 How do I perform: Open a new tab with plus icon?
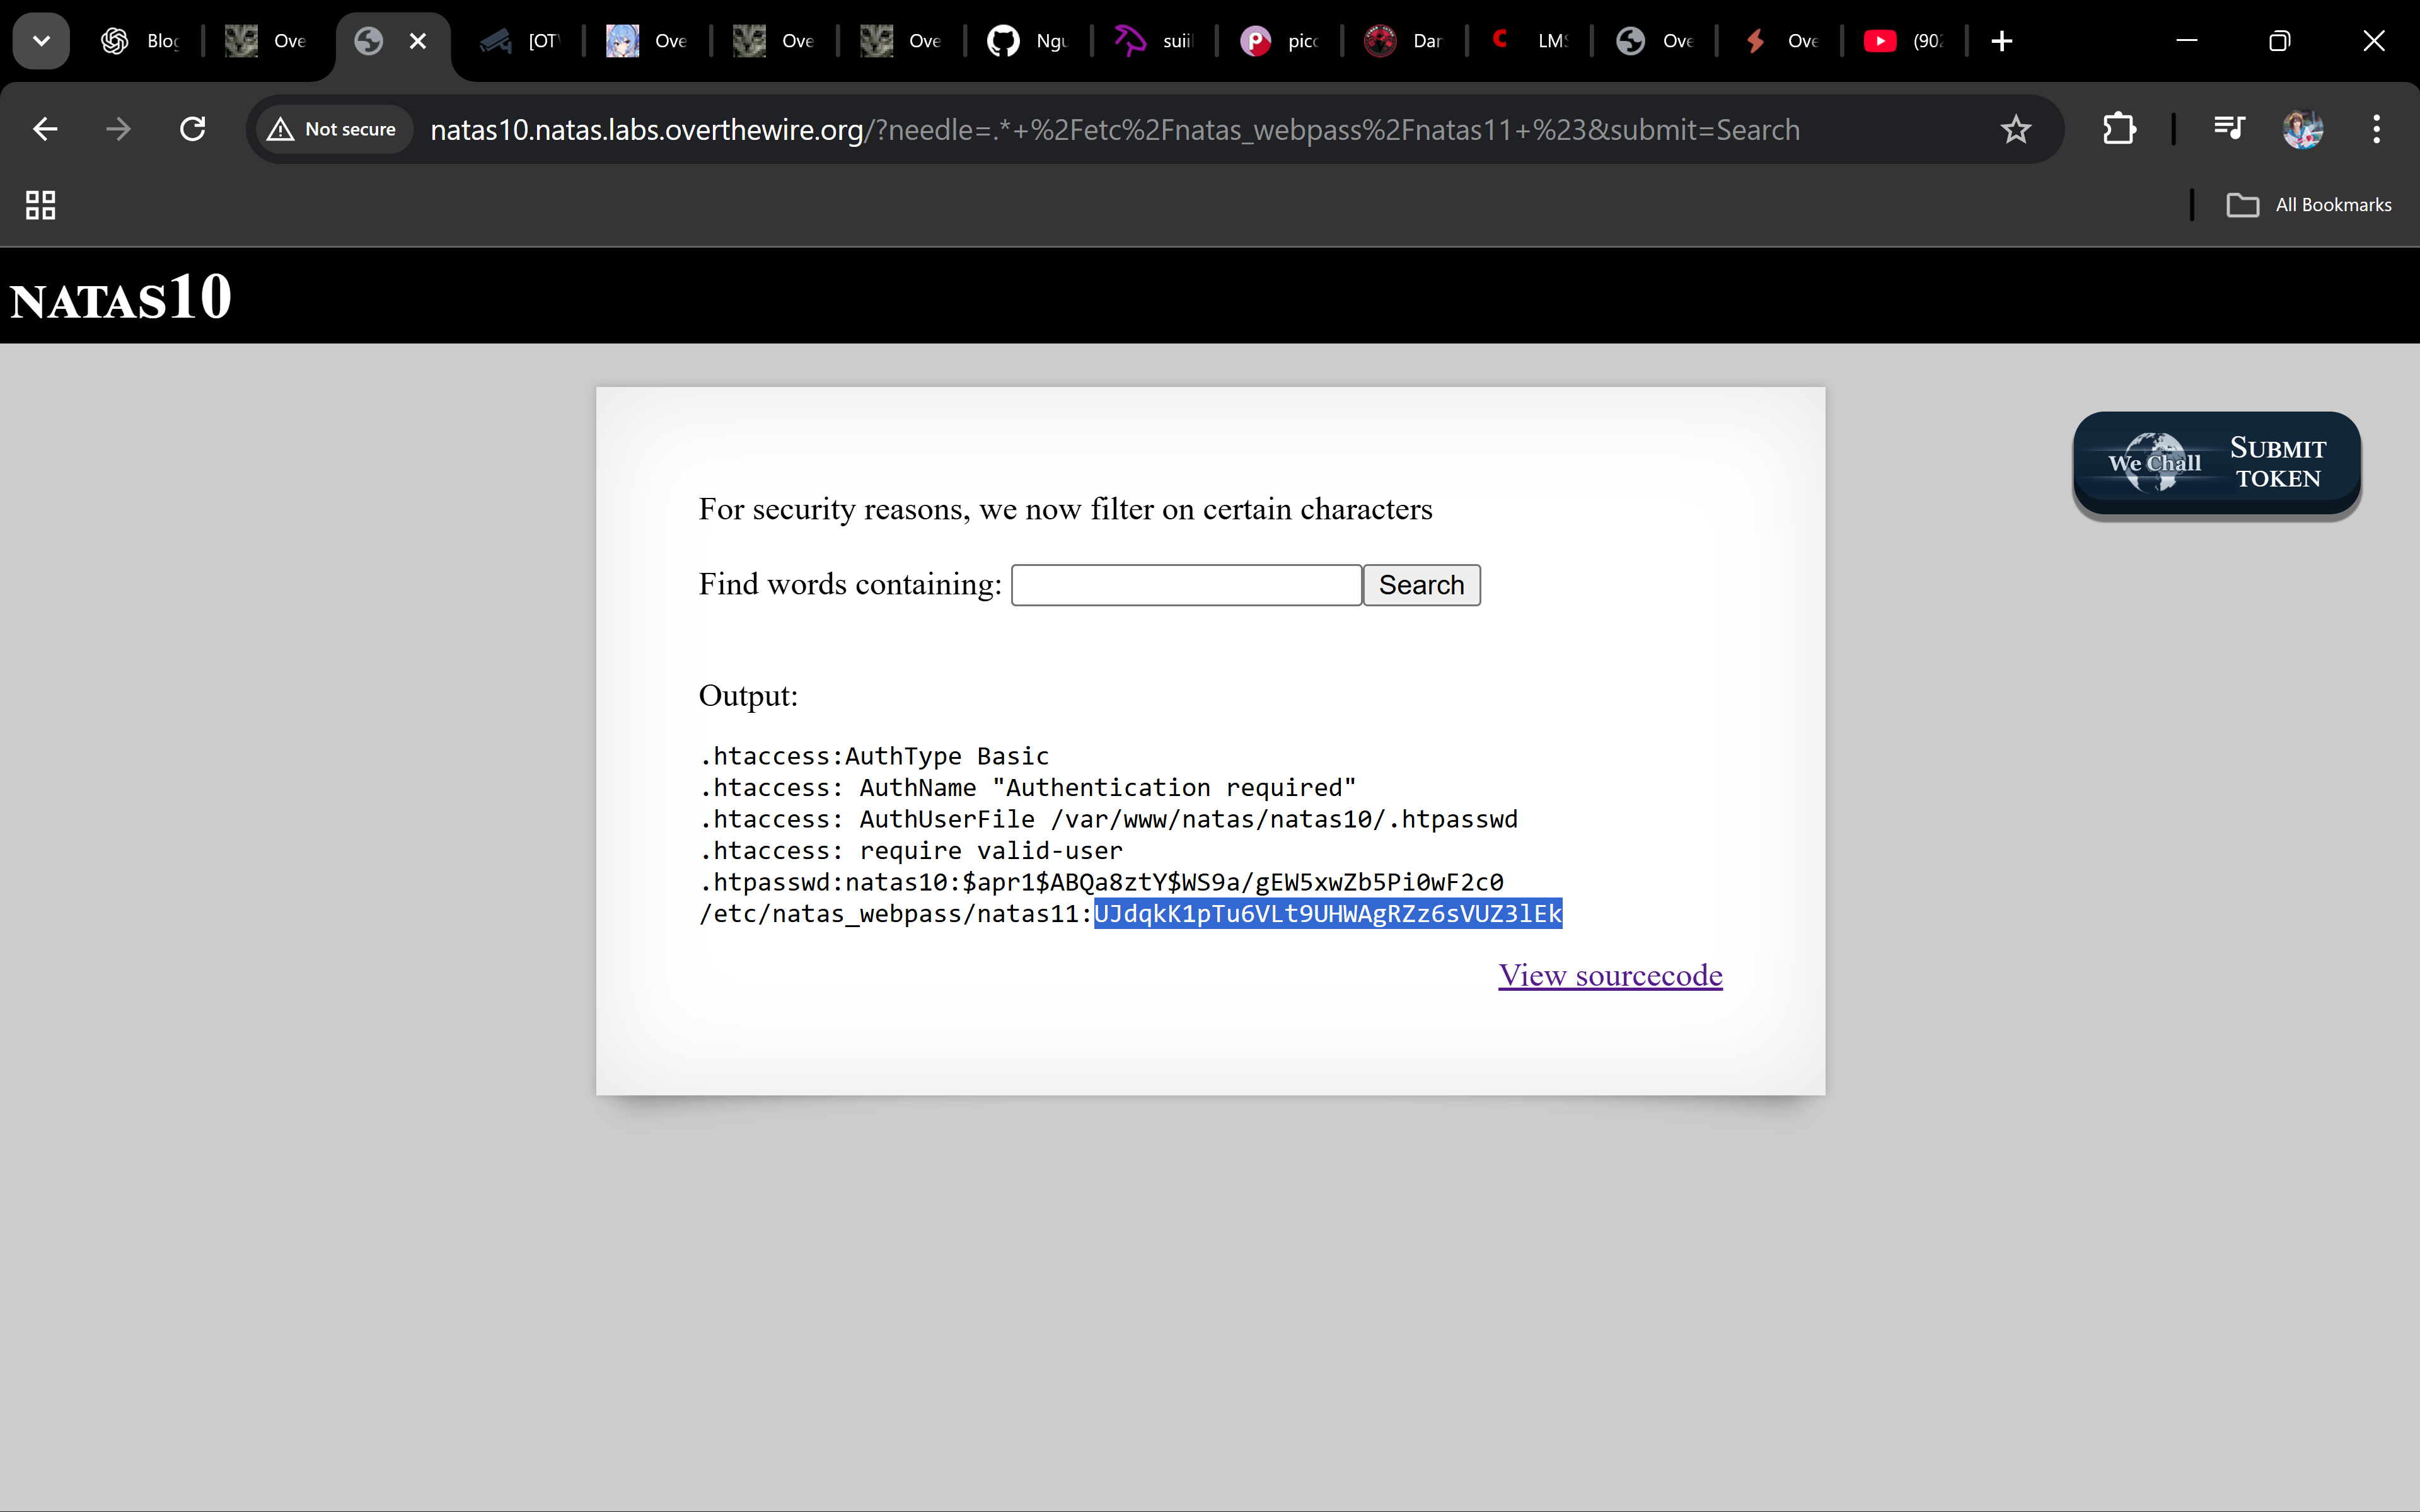click(x=2001, y=41)
